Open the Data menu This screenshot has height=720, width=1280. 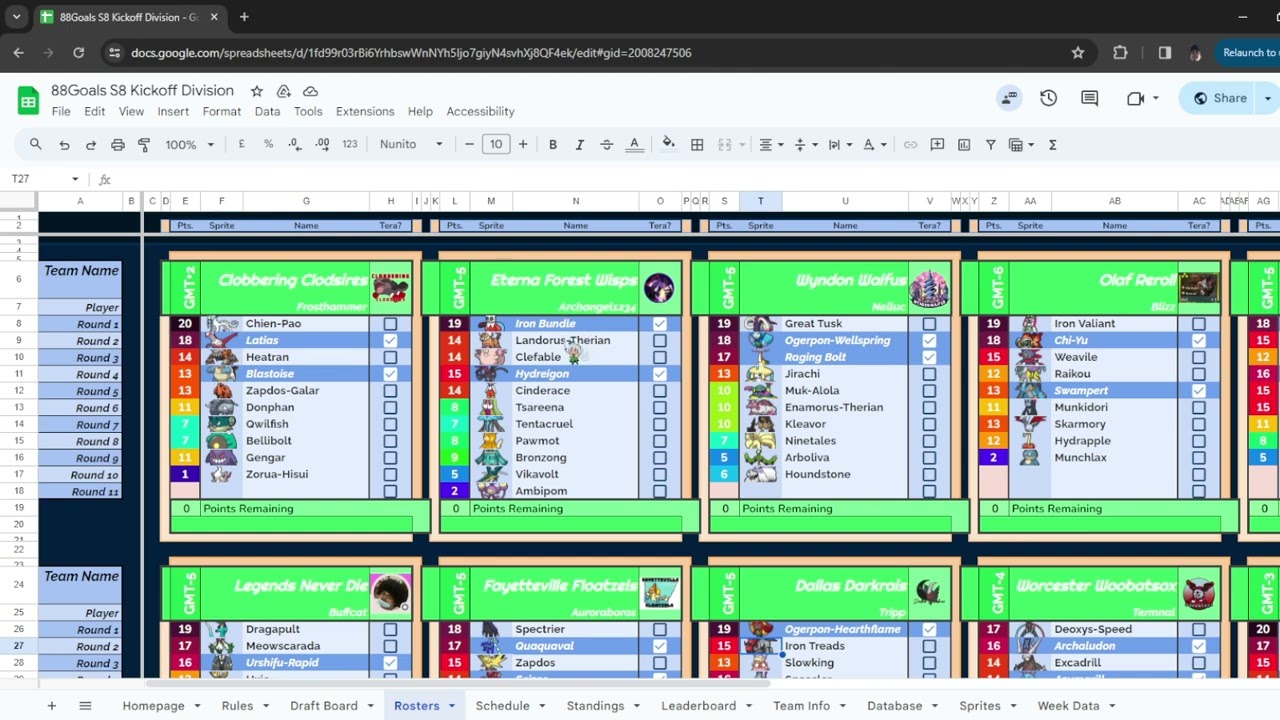coord(267,112)
